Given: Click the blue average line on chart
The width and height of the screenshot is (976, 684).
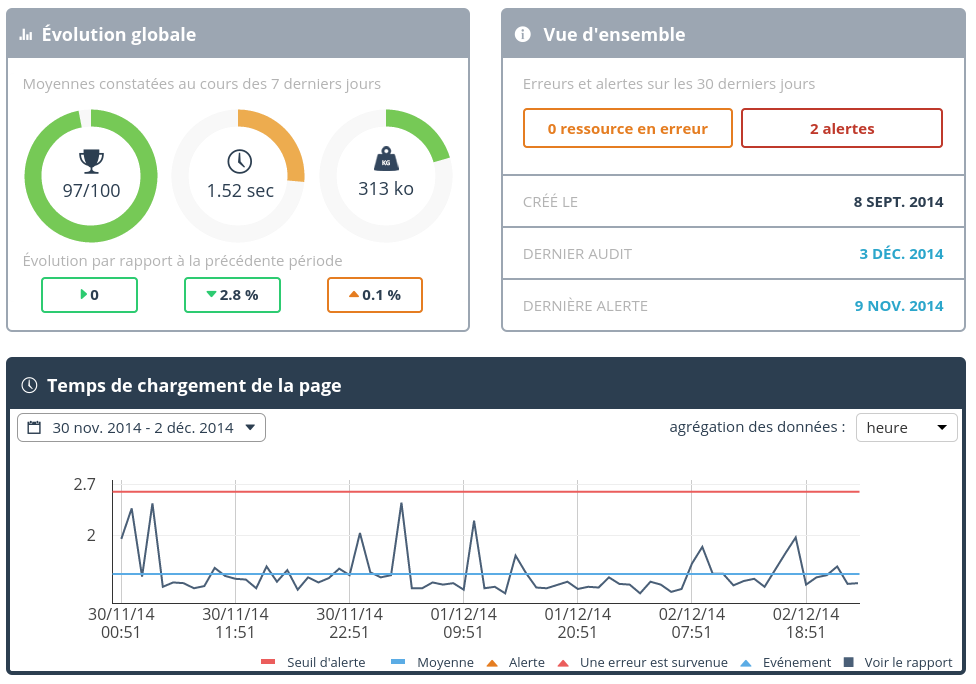Looking at the screenshot, I should [x=486, y=574].
